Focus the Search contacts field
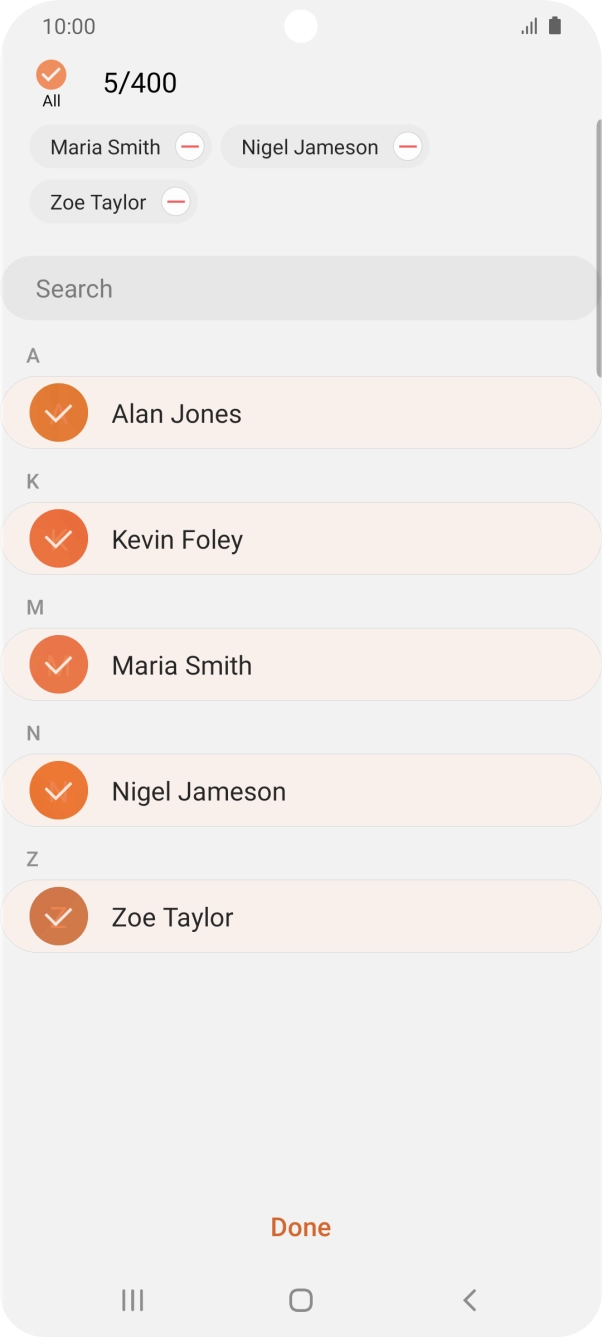 300,289
